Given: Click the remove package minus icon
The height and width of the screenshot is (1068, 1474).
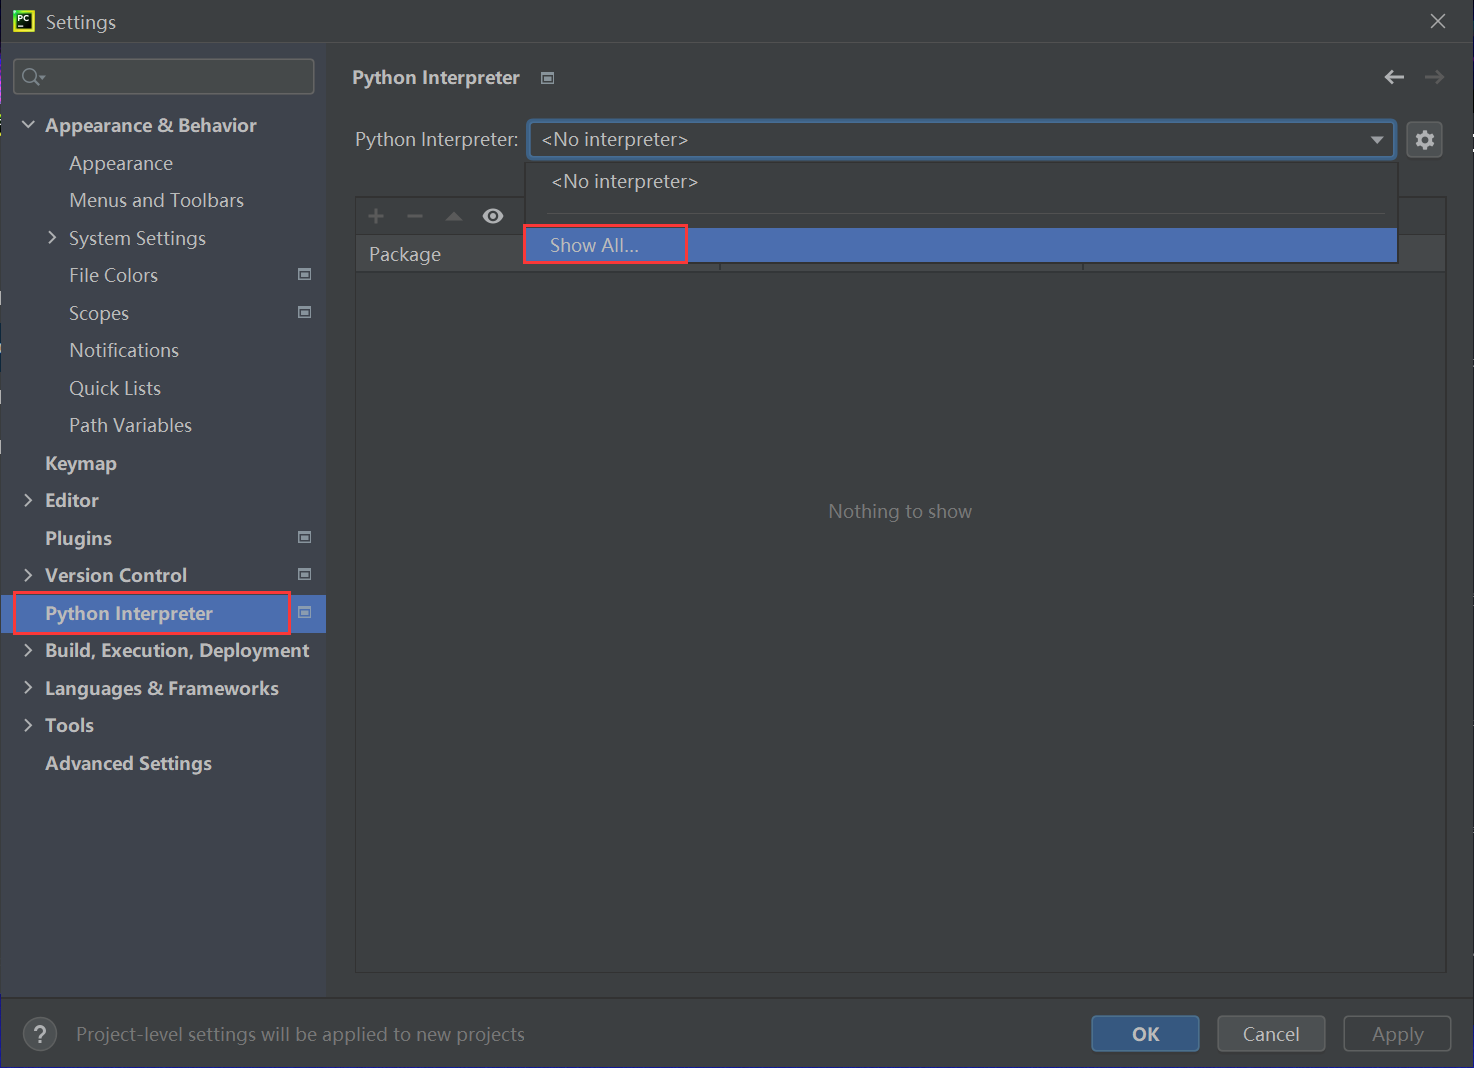Looking at the screenshot, I should click(415, 216).
